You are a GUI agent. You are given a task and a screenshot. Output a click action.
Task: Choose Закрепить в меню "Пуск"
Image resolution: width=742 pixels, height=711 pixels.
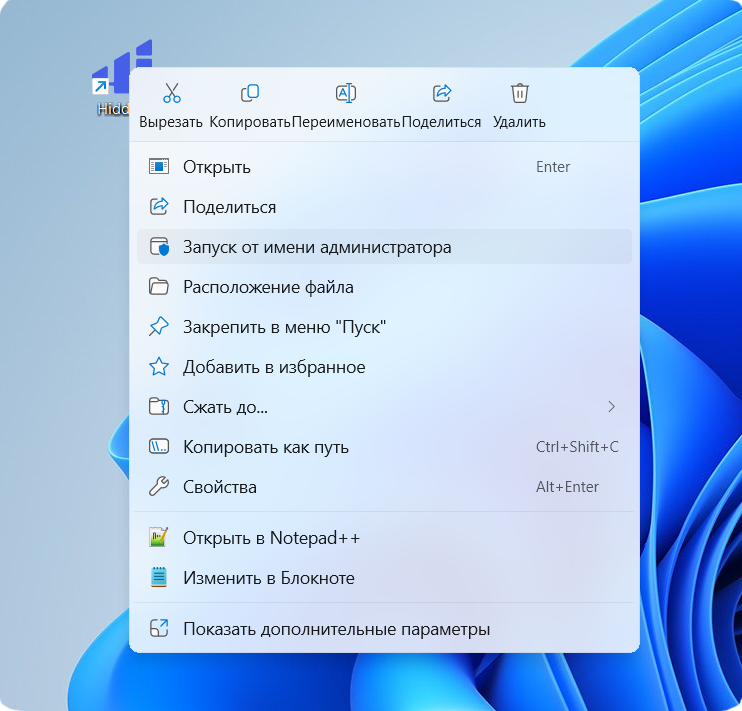(284, 327)
